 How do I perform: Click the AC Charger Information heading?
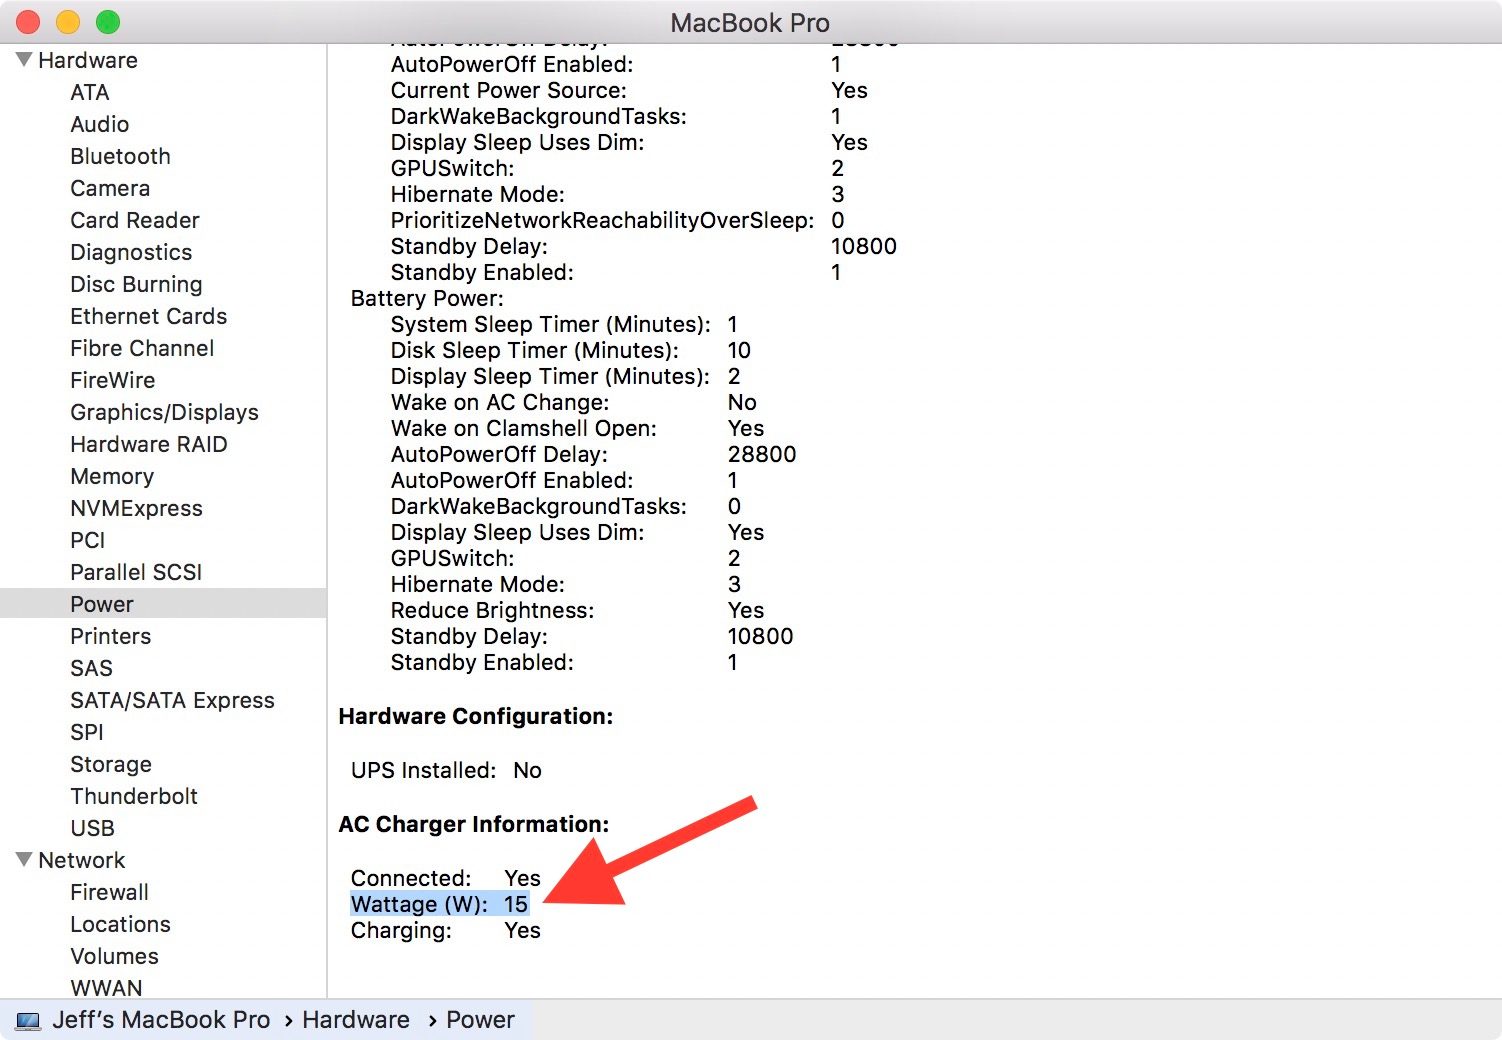point(474,824)
